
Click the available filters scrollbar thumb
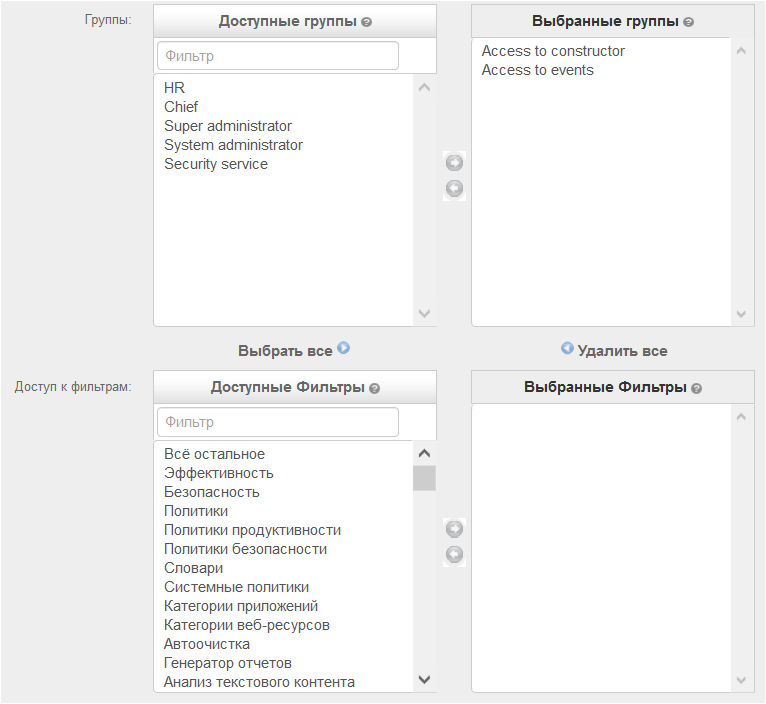pos(425,478)
